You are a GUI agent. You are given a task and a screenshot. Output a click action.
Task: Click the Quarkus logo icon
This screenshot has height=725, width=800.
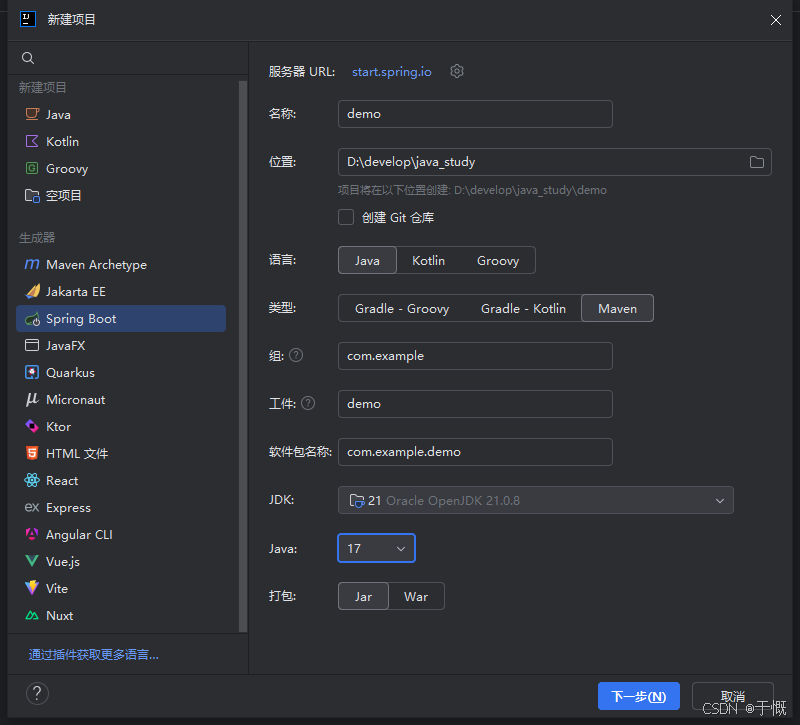tap(32, 372)
